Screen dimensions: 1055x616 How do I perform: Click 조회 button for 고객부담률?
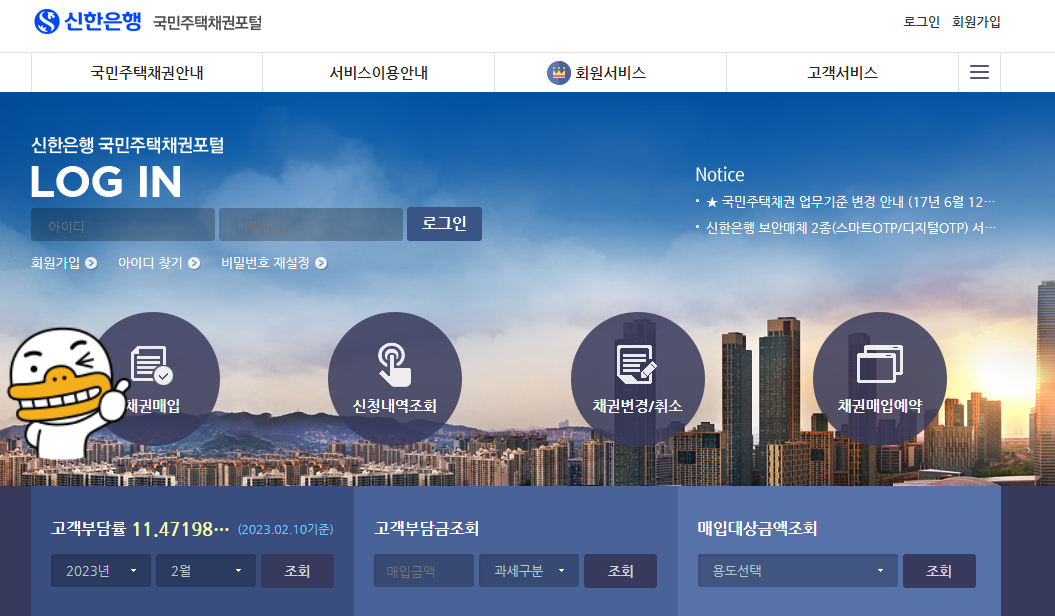click(x=297, y=571)
